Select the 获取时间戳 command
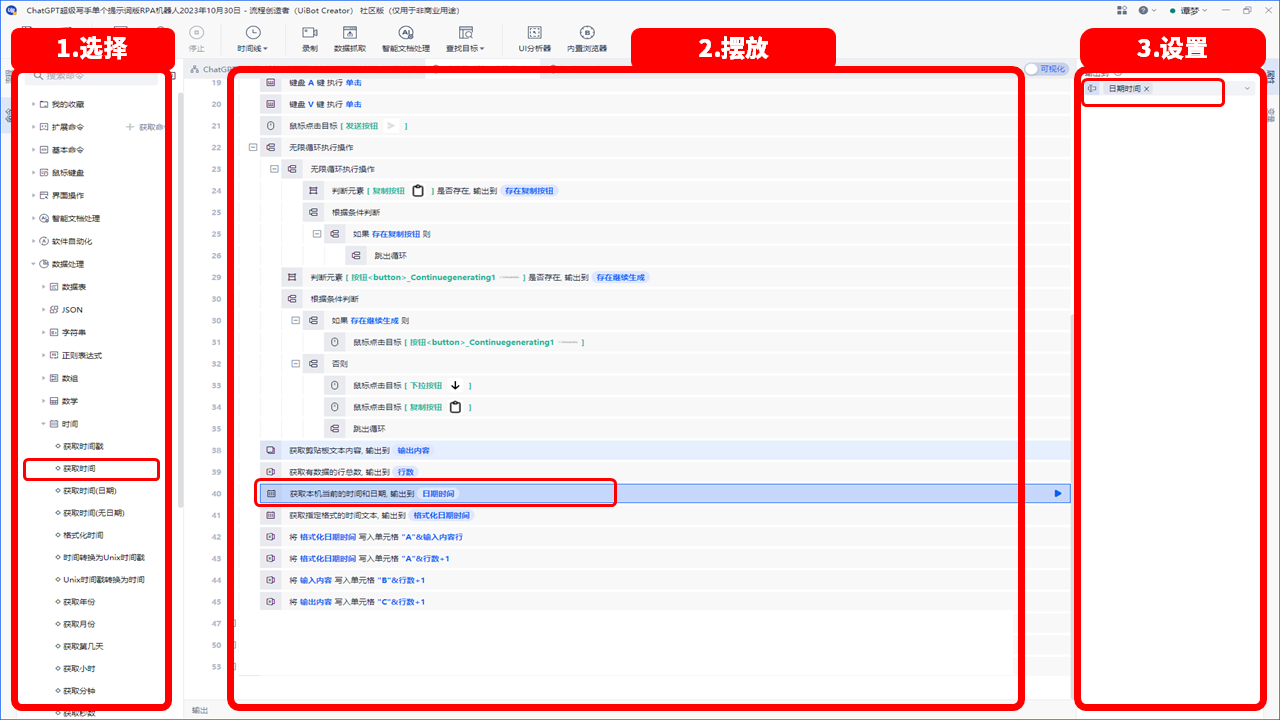Viewport: 1280px width, 720px height. tap(83, 446)
